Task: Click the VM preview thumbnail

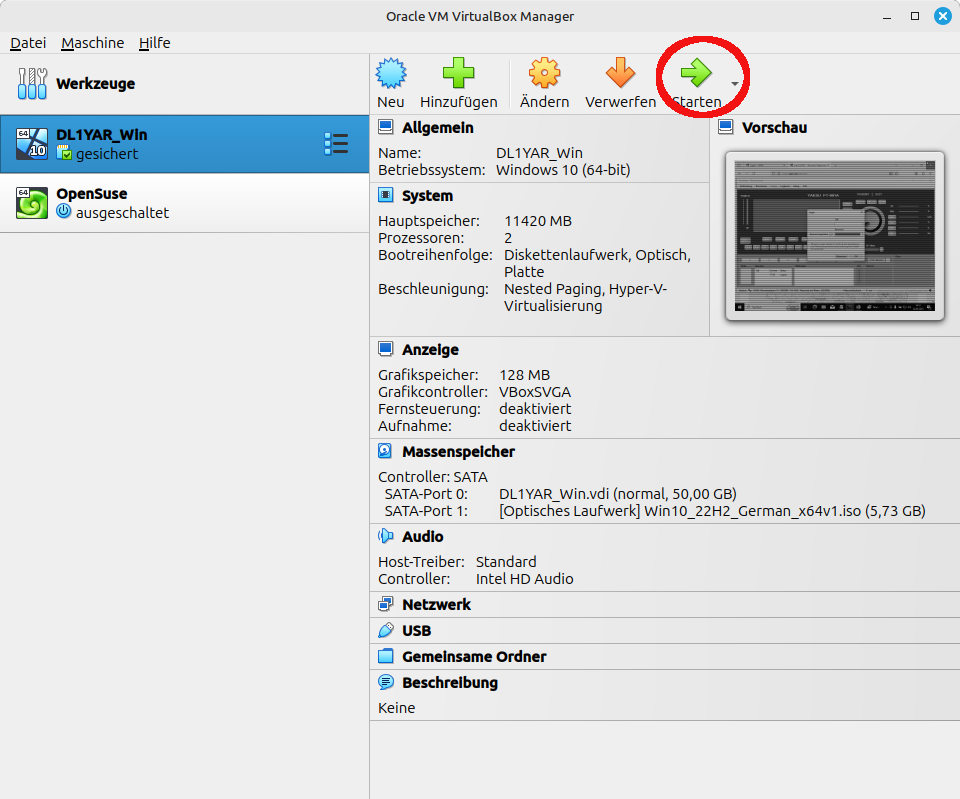Action: tap(833, 237)
